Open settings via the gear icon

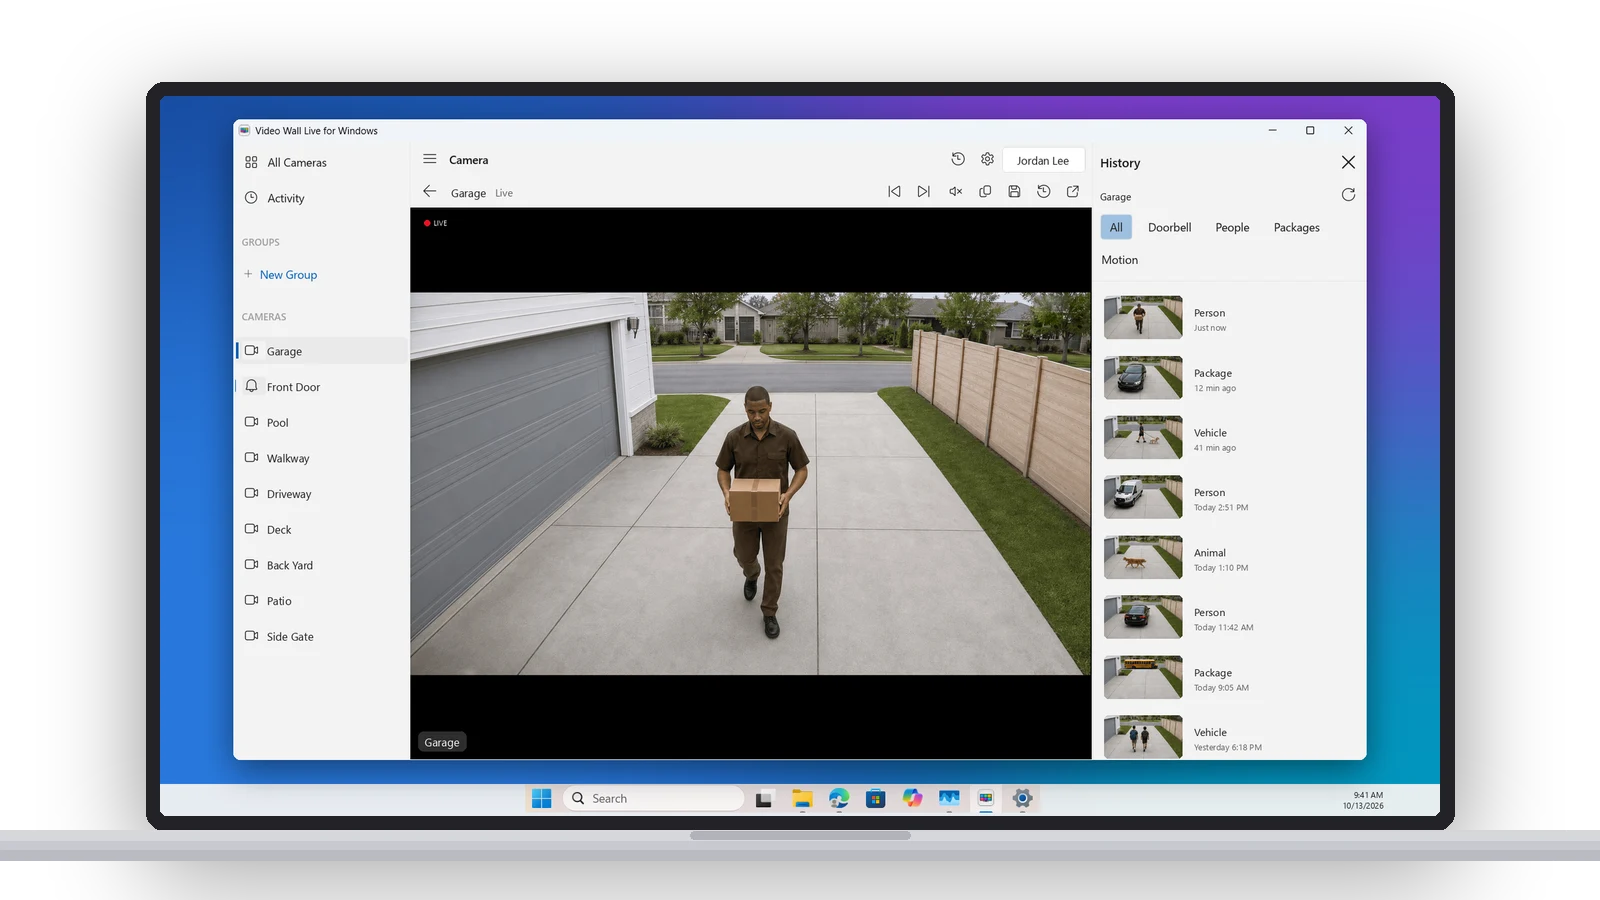[987, 159]
